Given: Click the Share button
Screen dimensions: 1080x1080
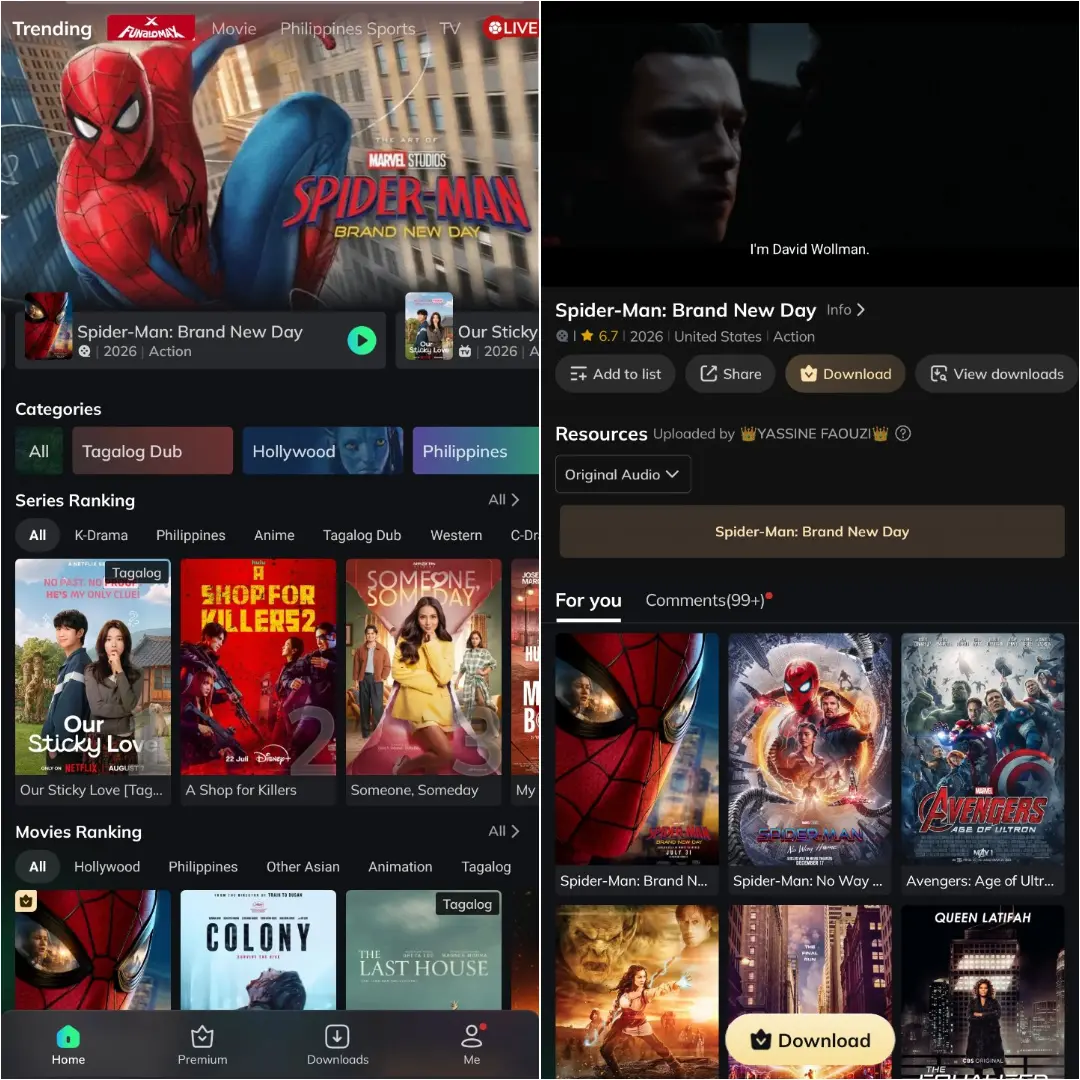Looking at the screenshot, I should point(731,374).
